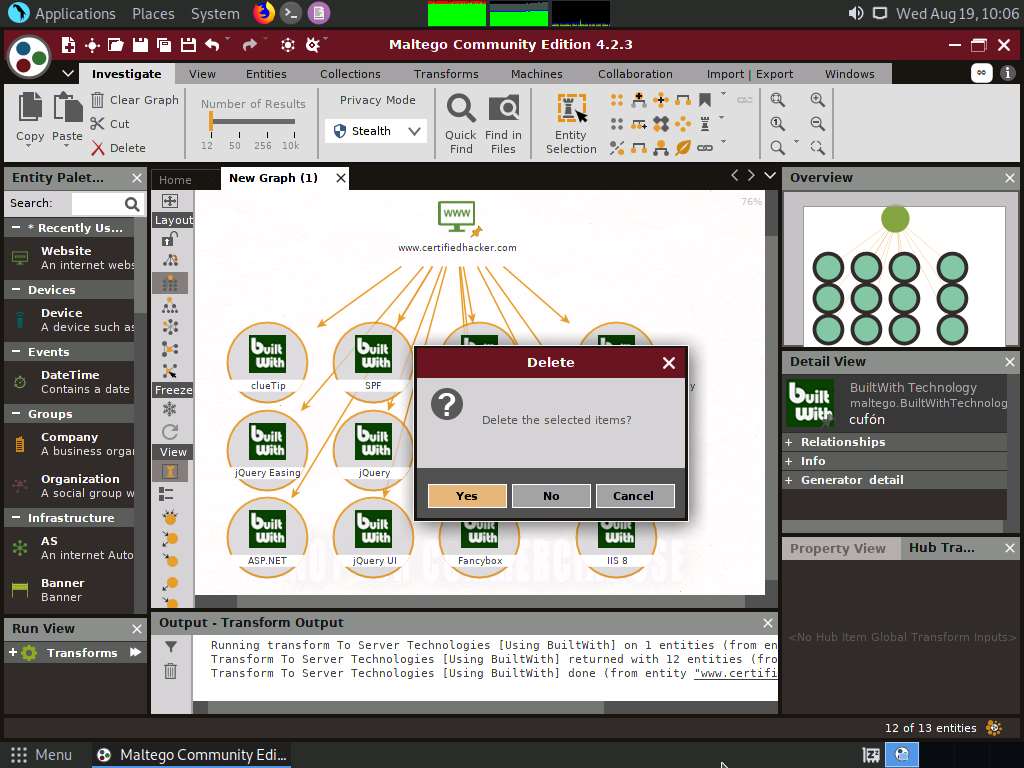Switch to the View ribbon tab

[x=202, y=74]
